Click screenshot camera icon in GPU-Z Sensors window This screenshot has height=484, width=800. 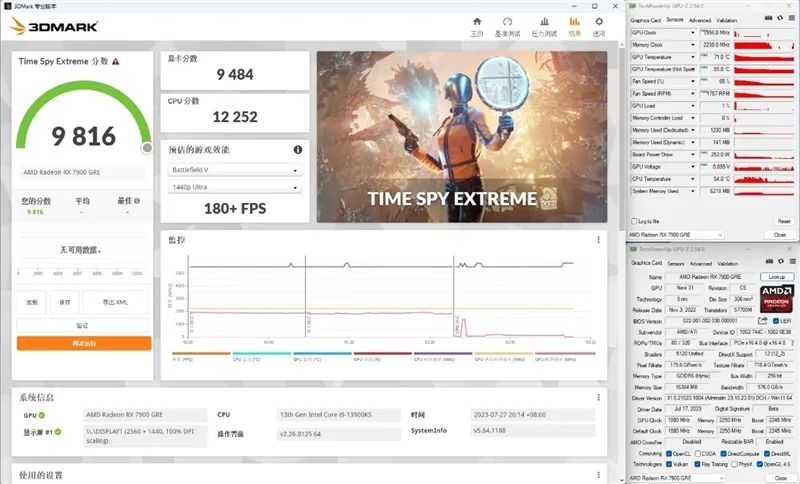(768, 18)
